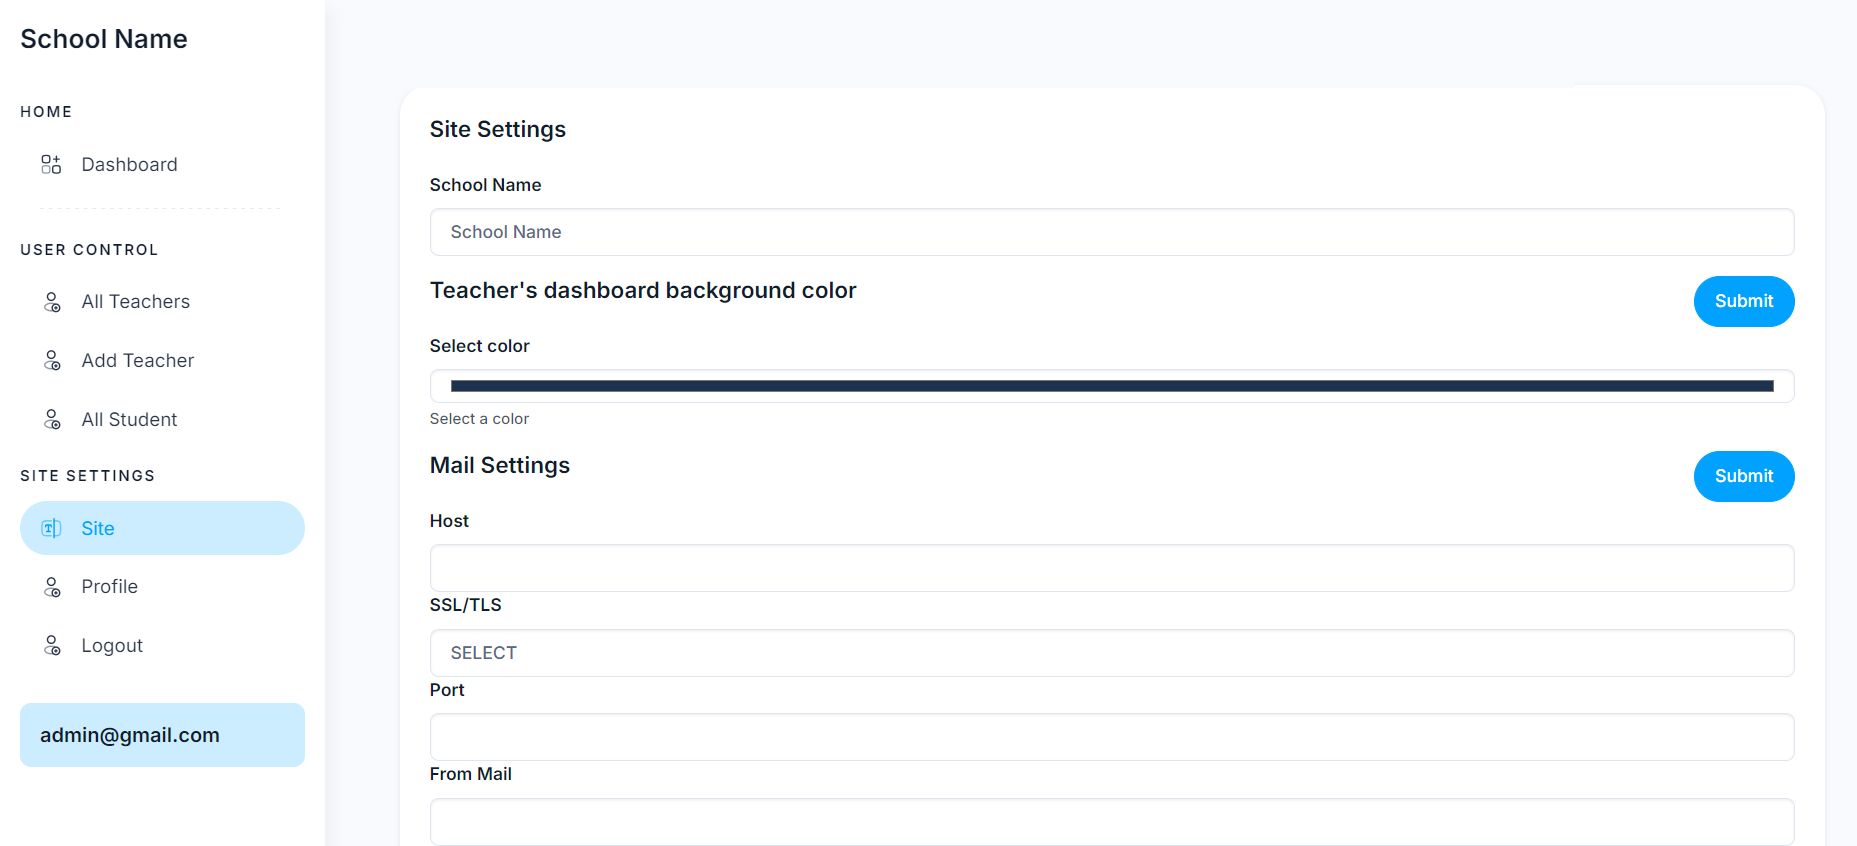Click the All Teachers user icon
The width and height of the screenshot is (1857, 846).
52,302
